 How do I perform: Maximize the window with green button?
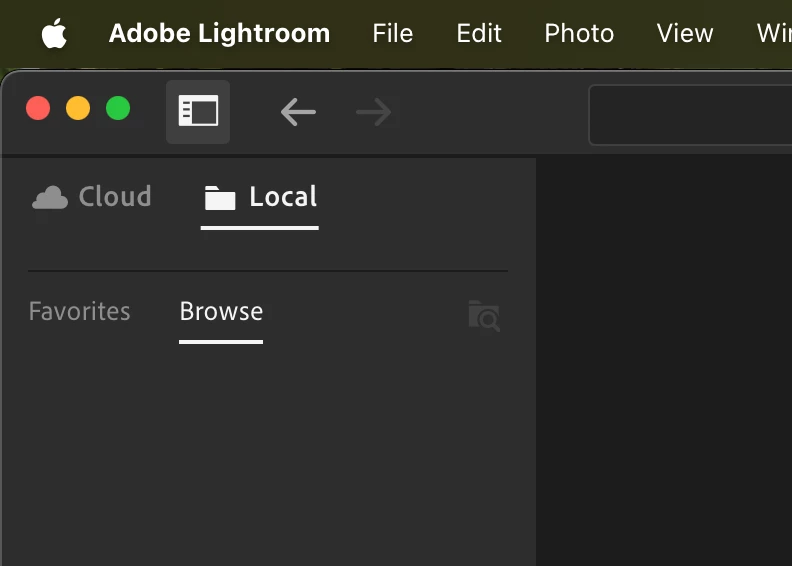click(118, 108)
